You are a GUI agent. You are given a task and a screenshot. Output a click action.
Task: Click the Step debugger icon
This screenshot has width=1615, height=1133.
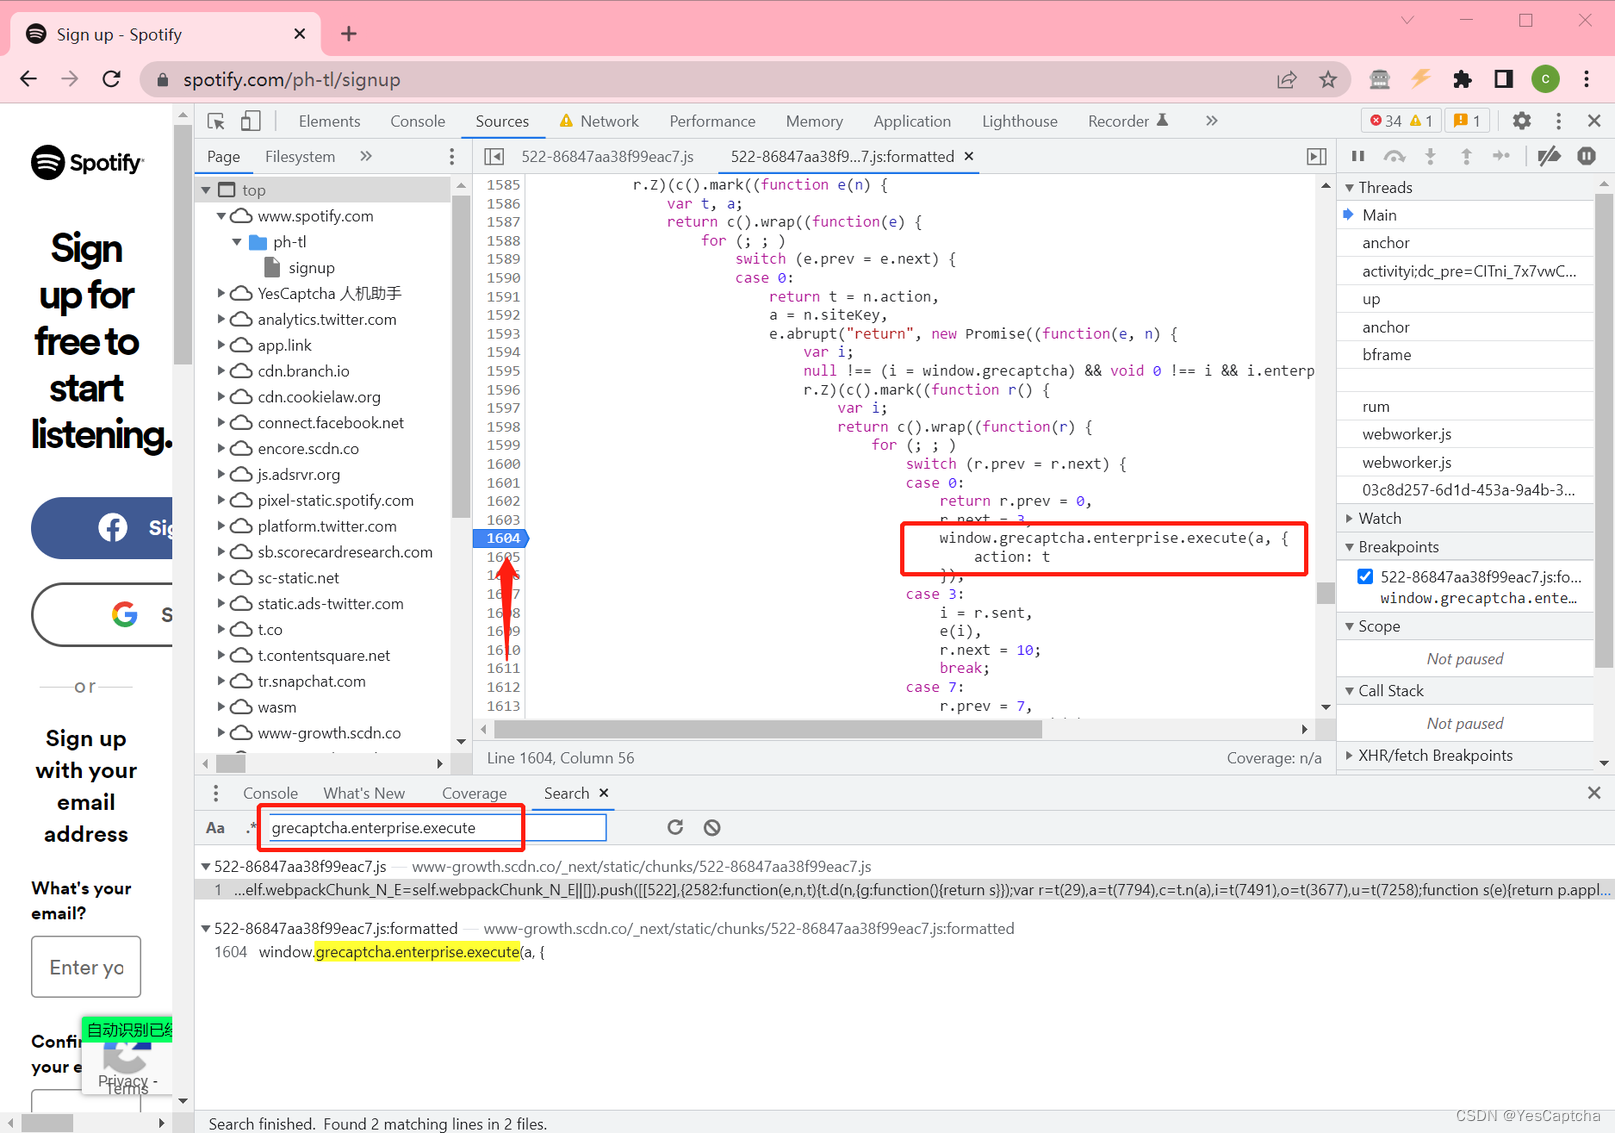[x=1501, y=156]
